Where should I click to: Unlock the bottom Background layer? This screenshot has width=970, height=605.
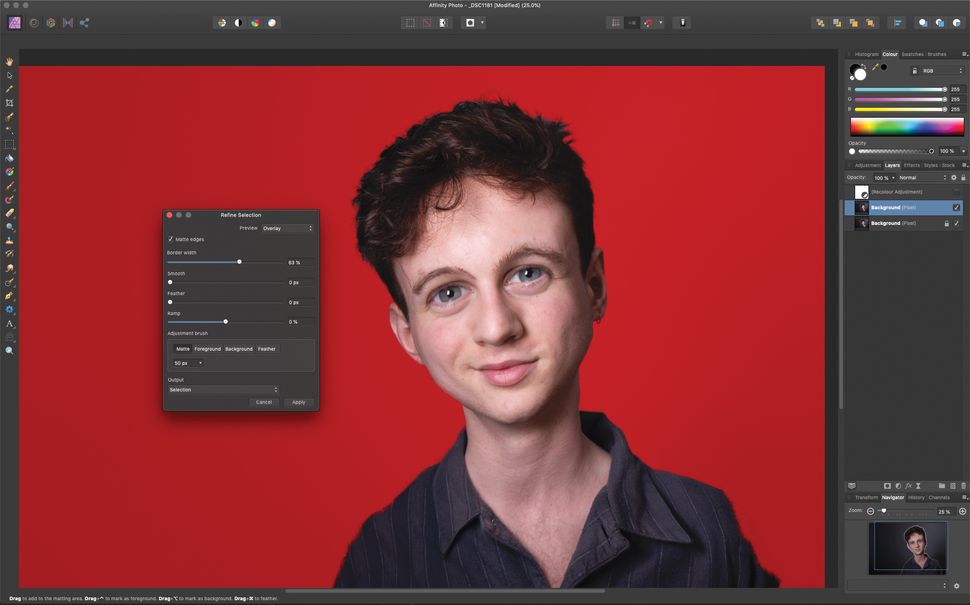(x=946, y=222)
